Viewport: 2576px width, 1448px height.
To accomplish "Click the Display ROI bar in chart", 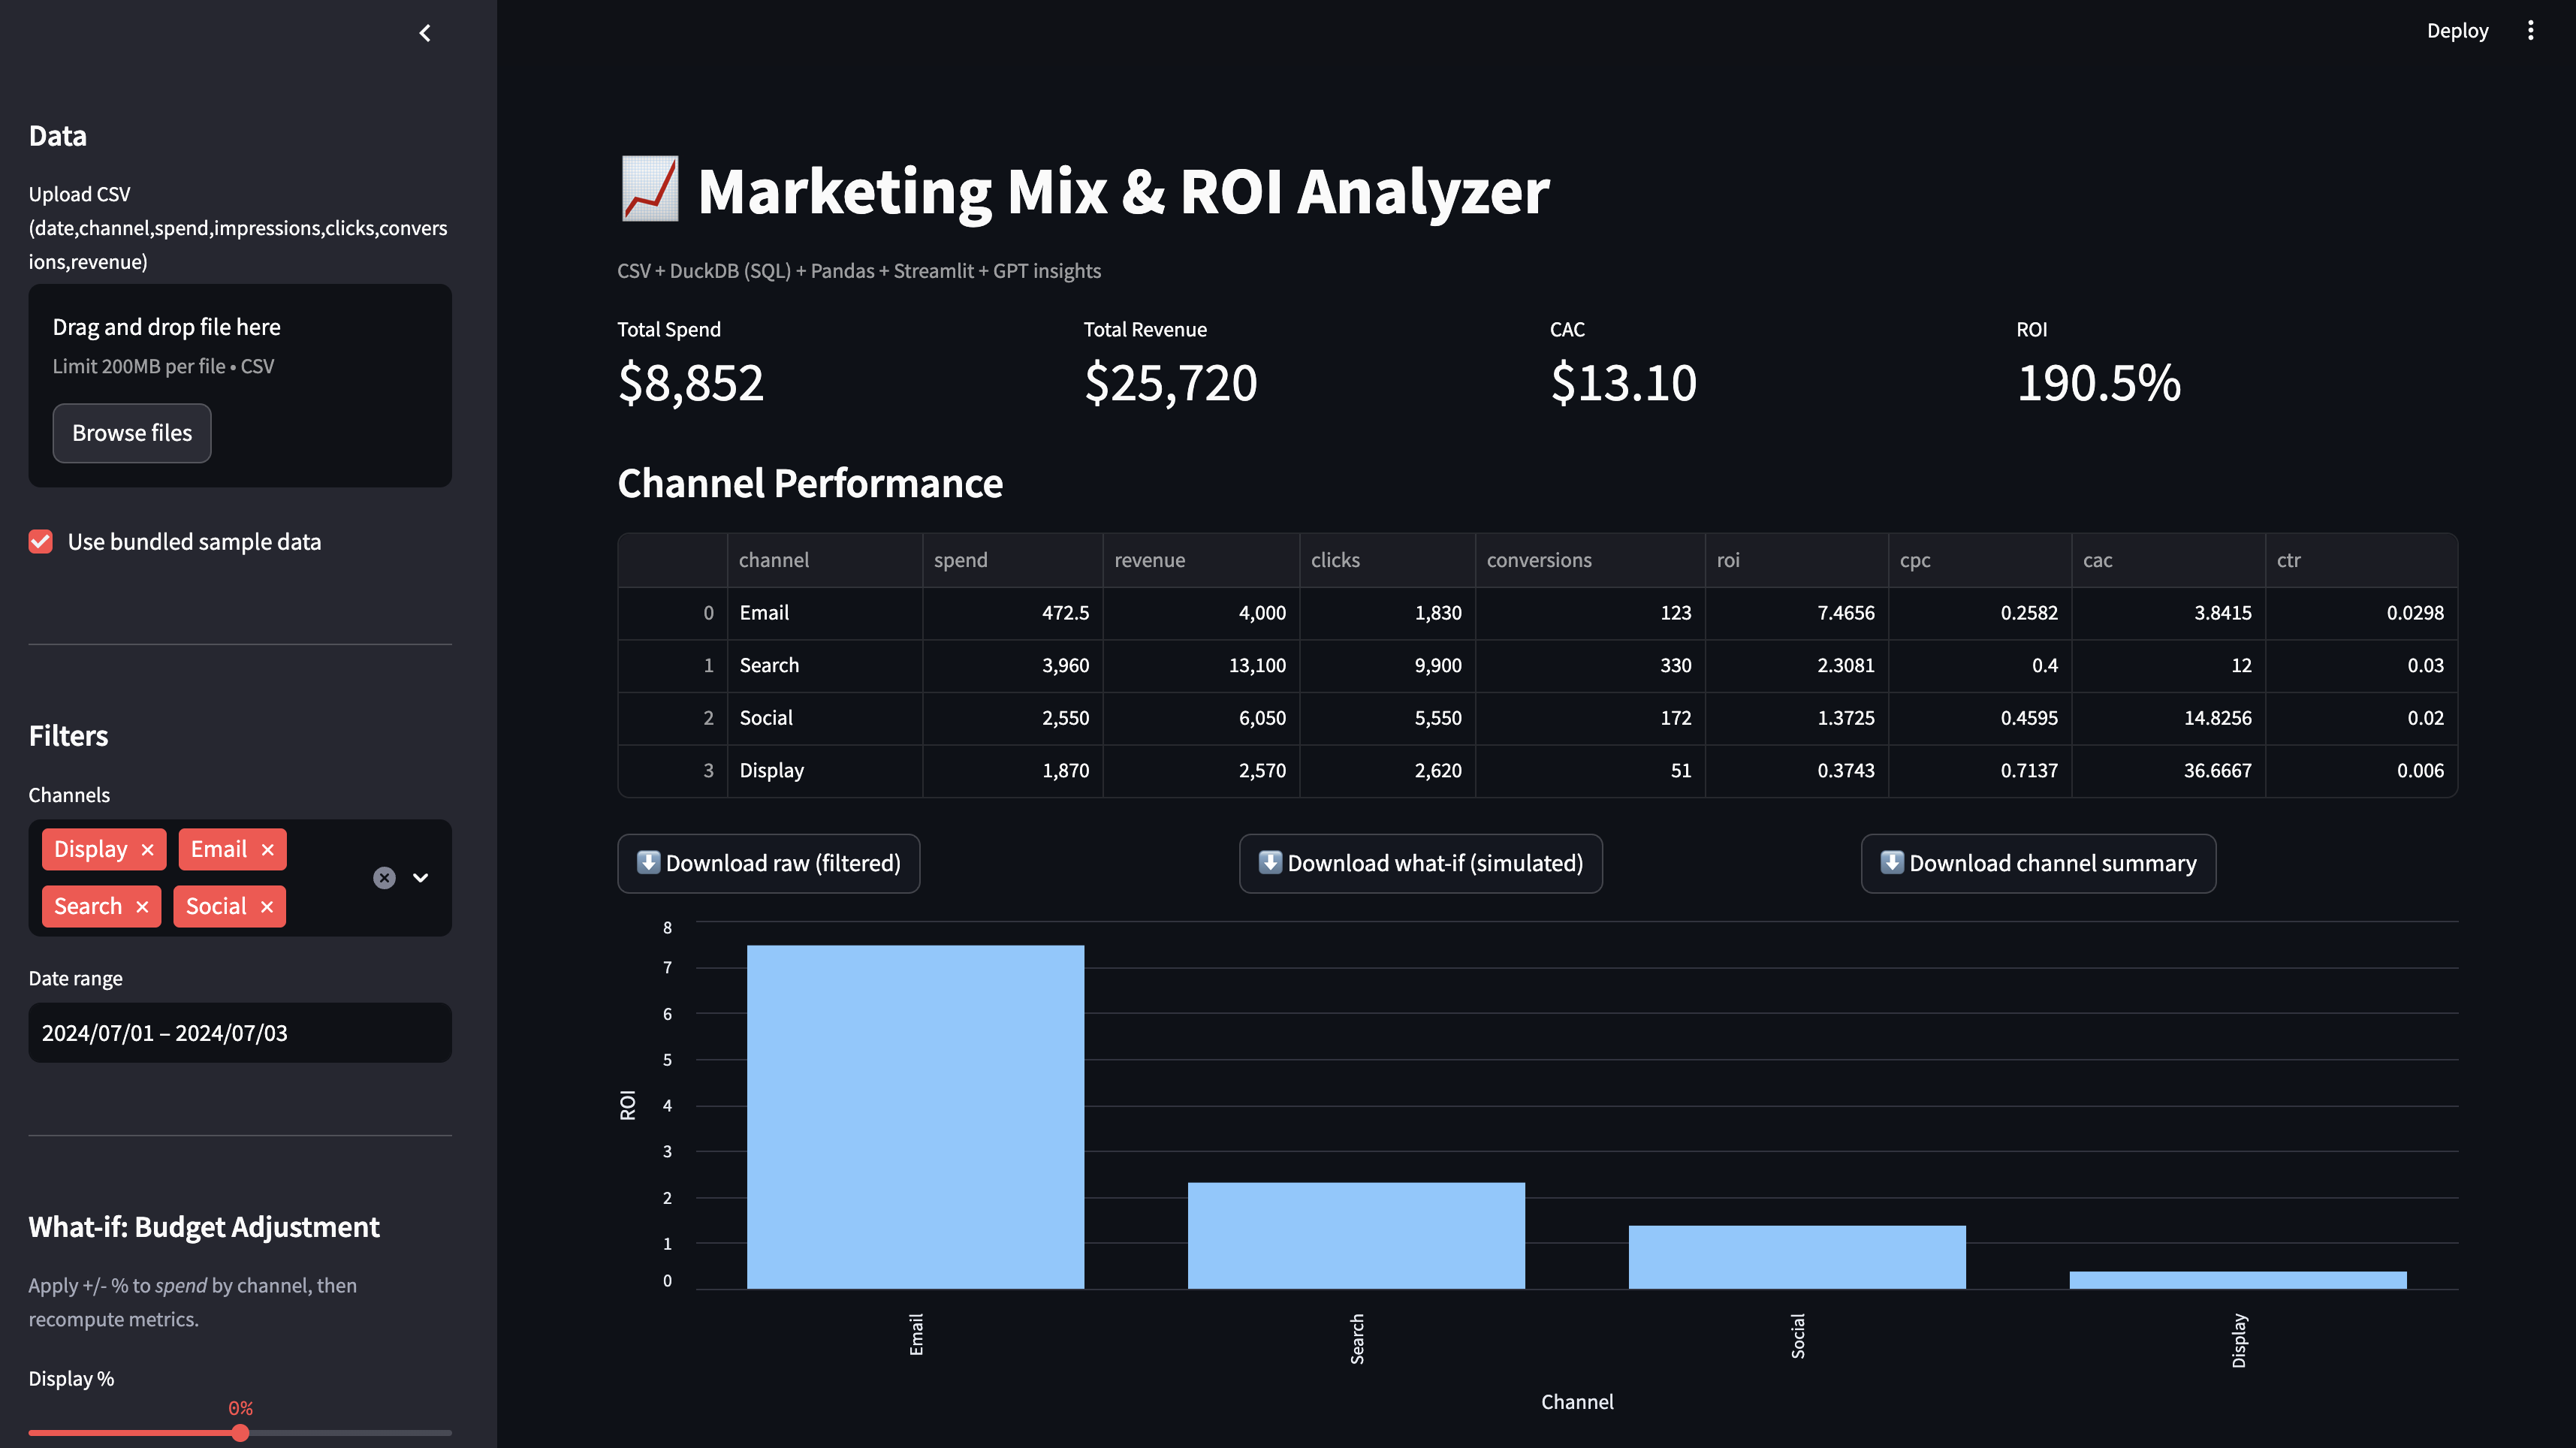I will coord(2238,1280).
